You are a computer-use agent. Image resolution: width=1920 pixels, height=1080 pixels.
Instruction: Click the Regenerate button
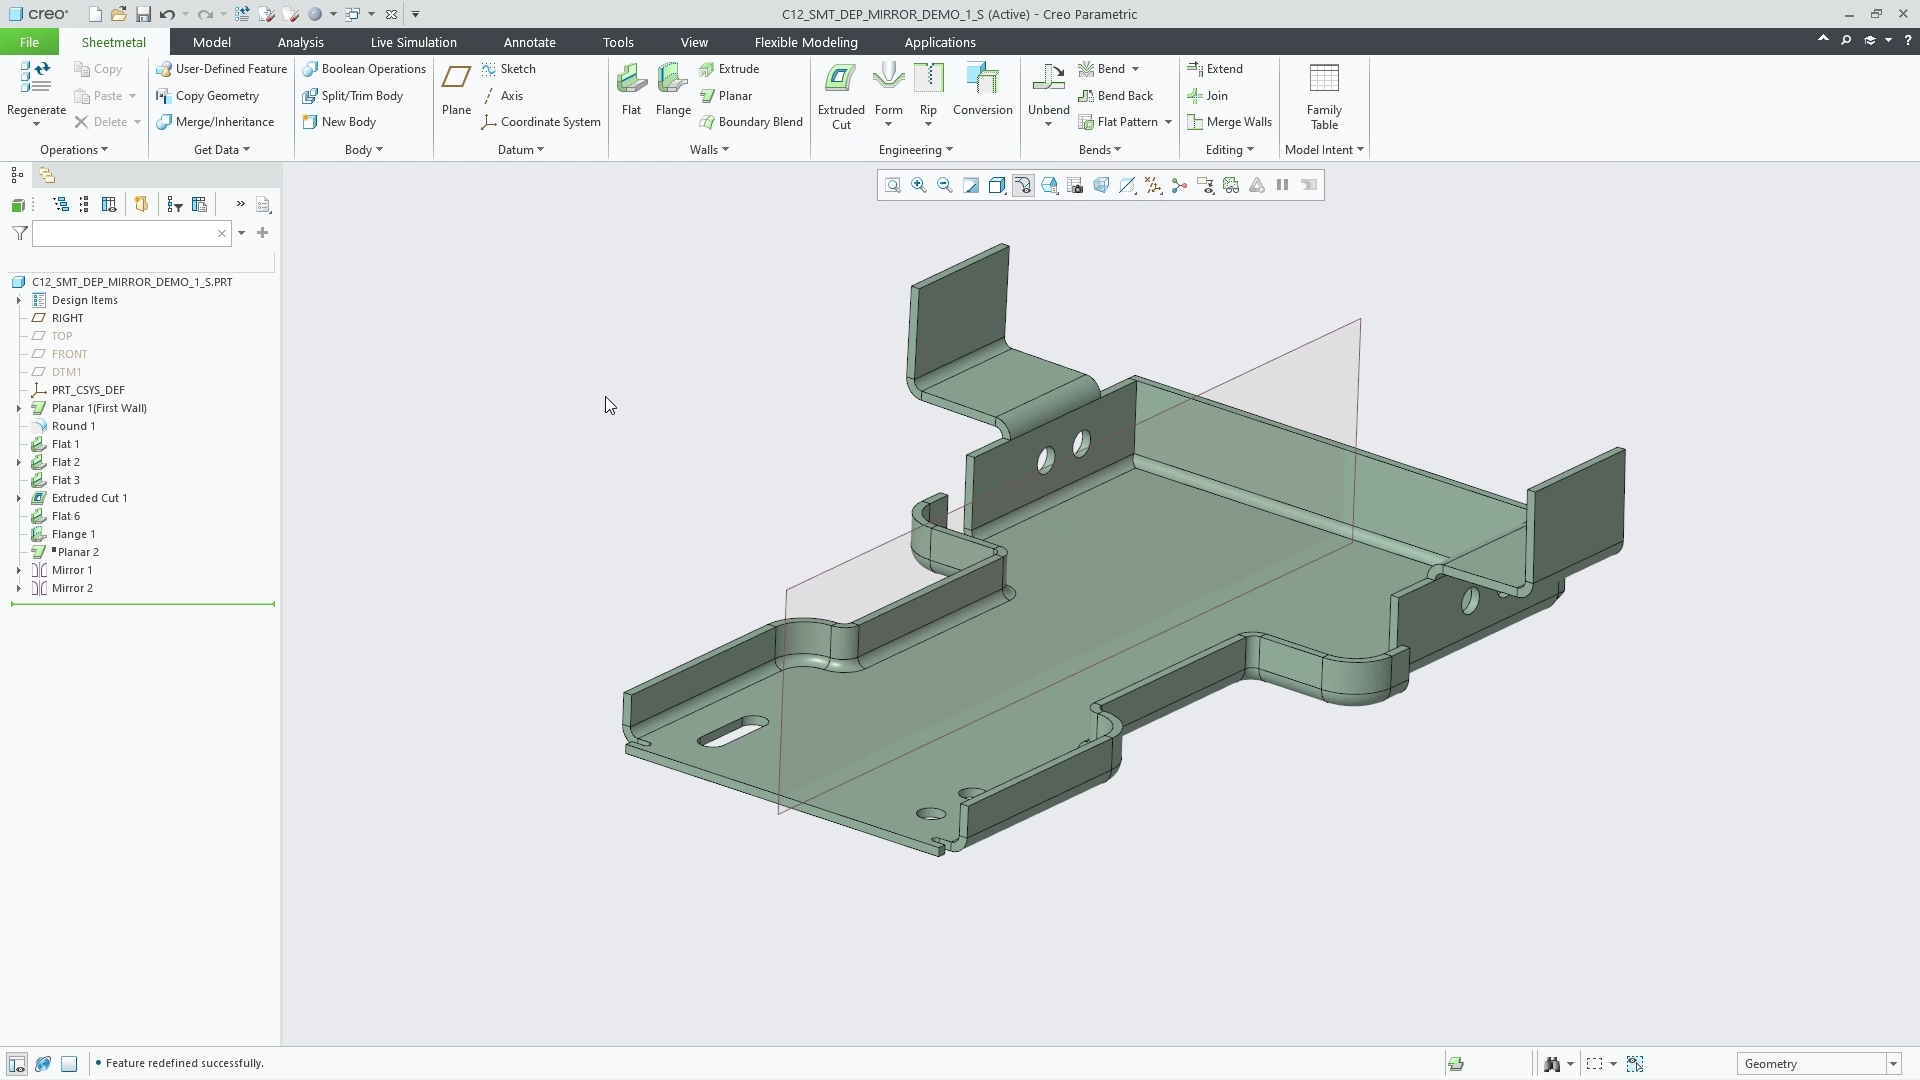[x=35, y=90]
